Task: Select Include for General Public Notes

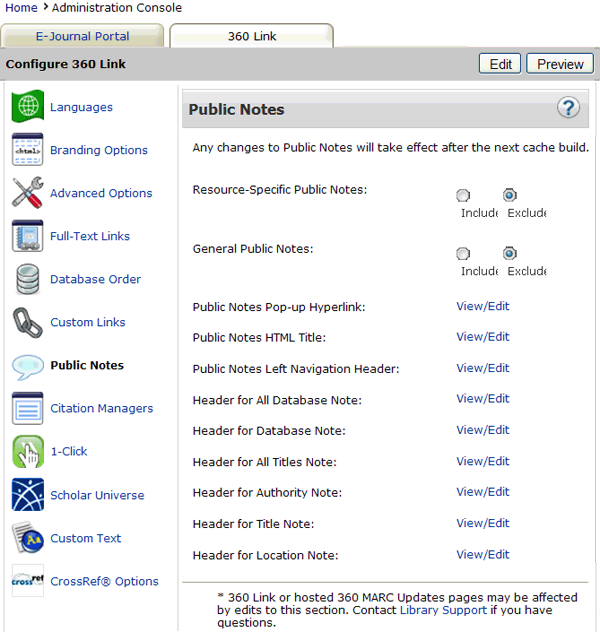Action: 463,254
